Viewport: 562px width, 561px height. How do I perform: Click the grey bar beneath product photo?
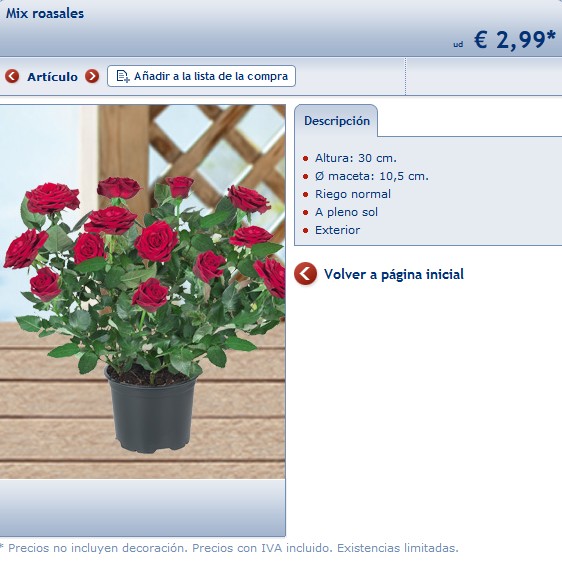coord(143,507)
